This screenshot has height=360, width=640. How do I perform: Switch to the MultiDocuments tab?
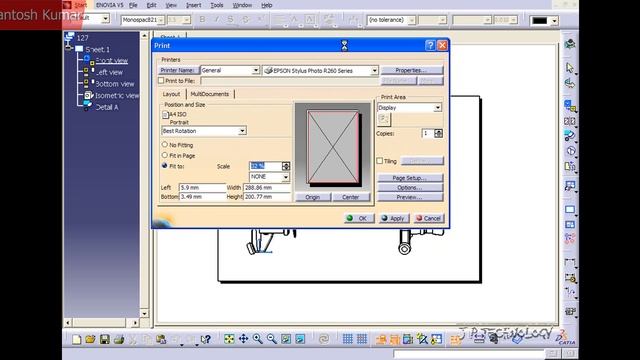click(x=210, y=94)
